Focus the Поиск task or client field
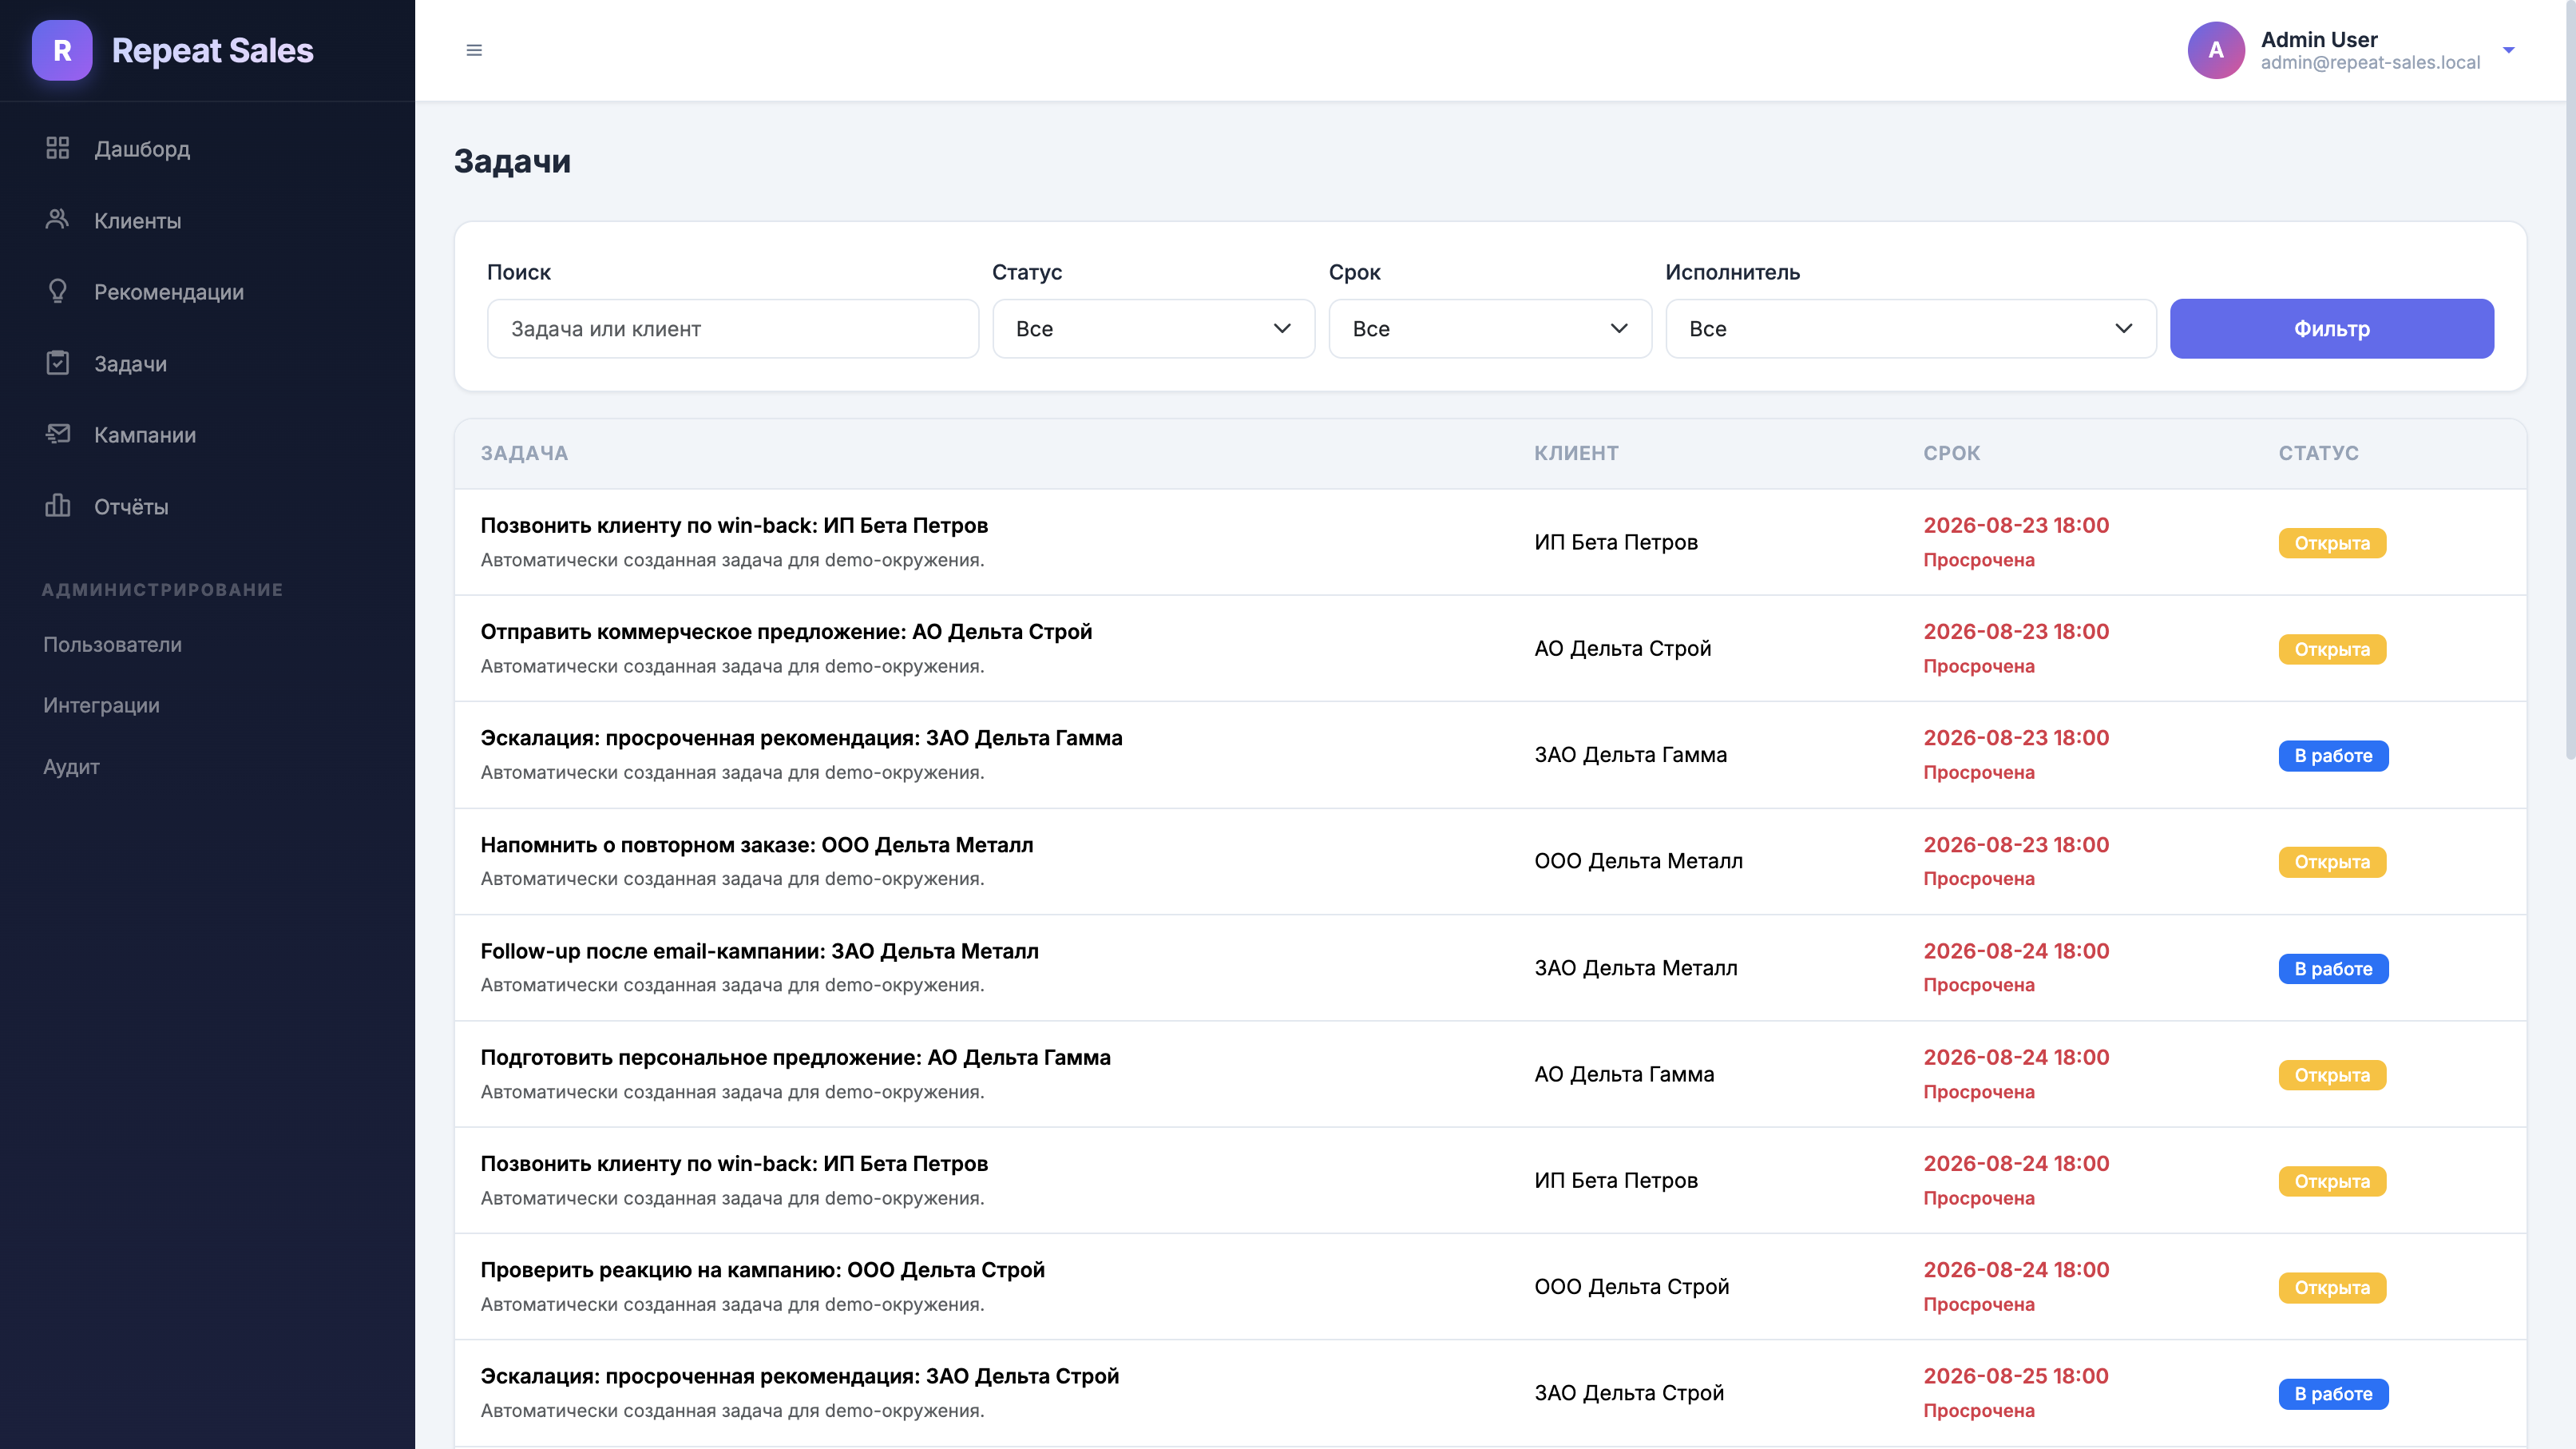This screenshot has width=2576, height=1449. 732,329
